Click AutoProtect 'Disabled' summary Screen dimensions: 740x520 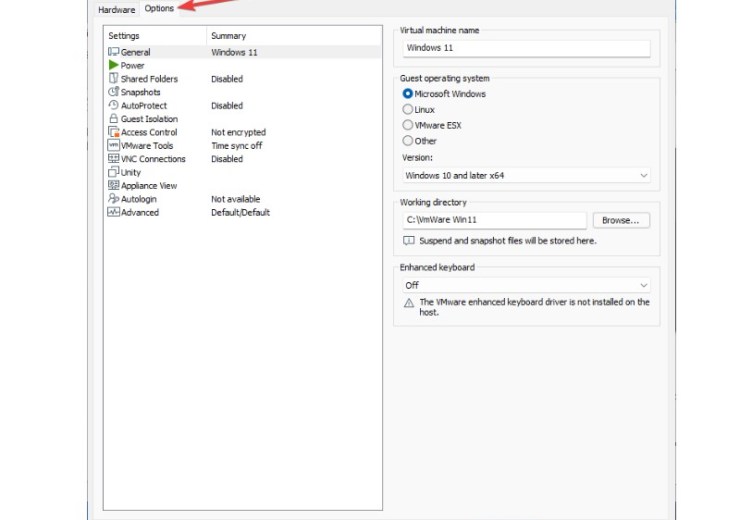[227, 105]
